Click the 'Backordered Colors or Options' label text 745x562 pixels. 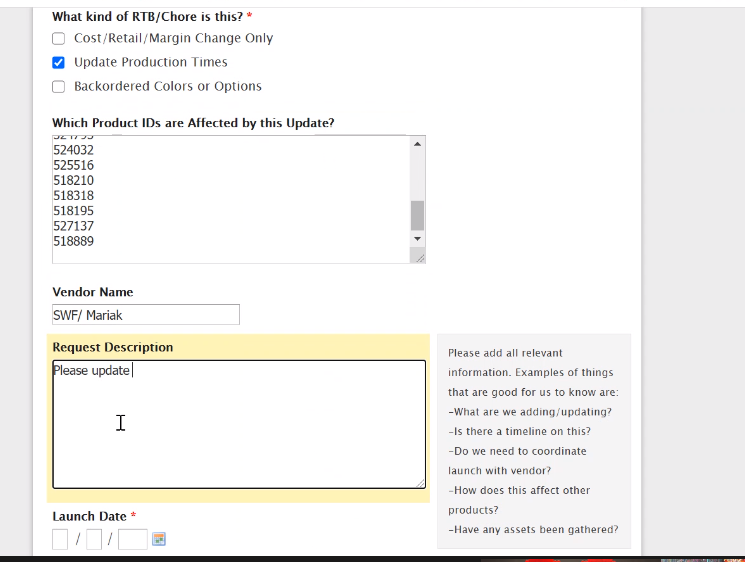(x=168, y=86)
